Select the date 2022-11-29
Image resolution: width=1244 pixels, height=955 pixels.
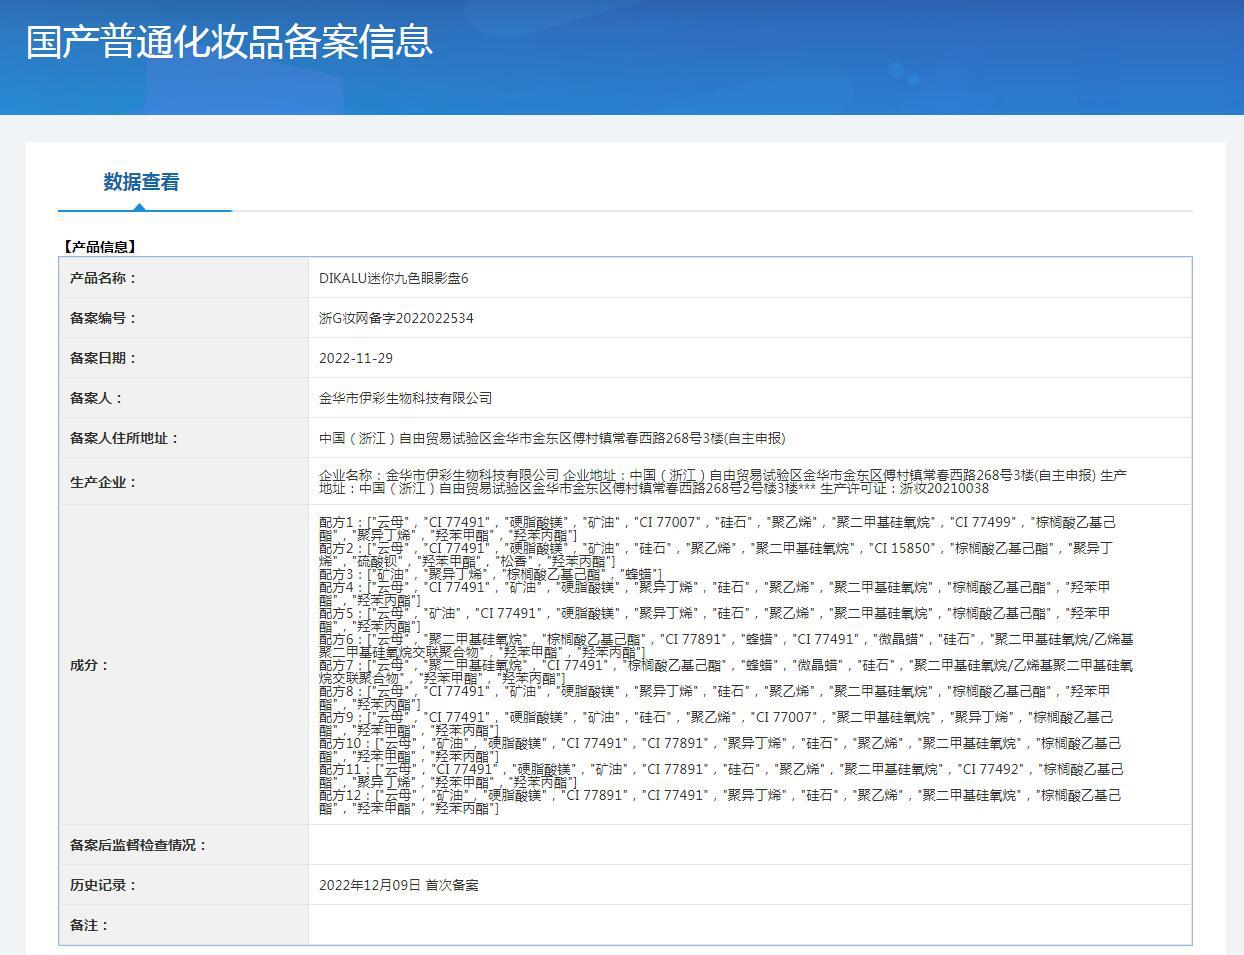[x=356, y=358]
